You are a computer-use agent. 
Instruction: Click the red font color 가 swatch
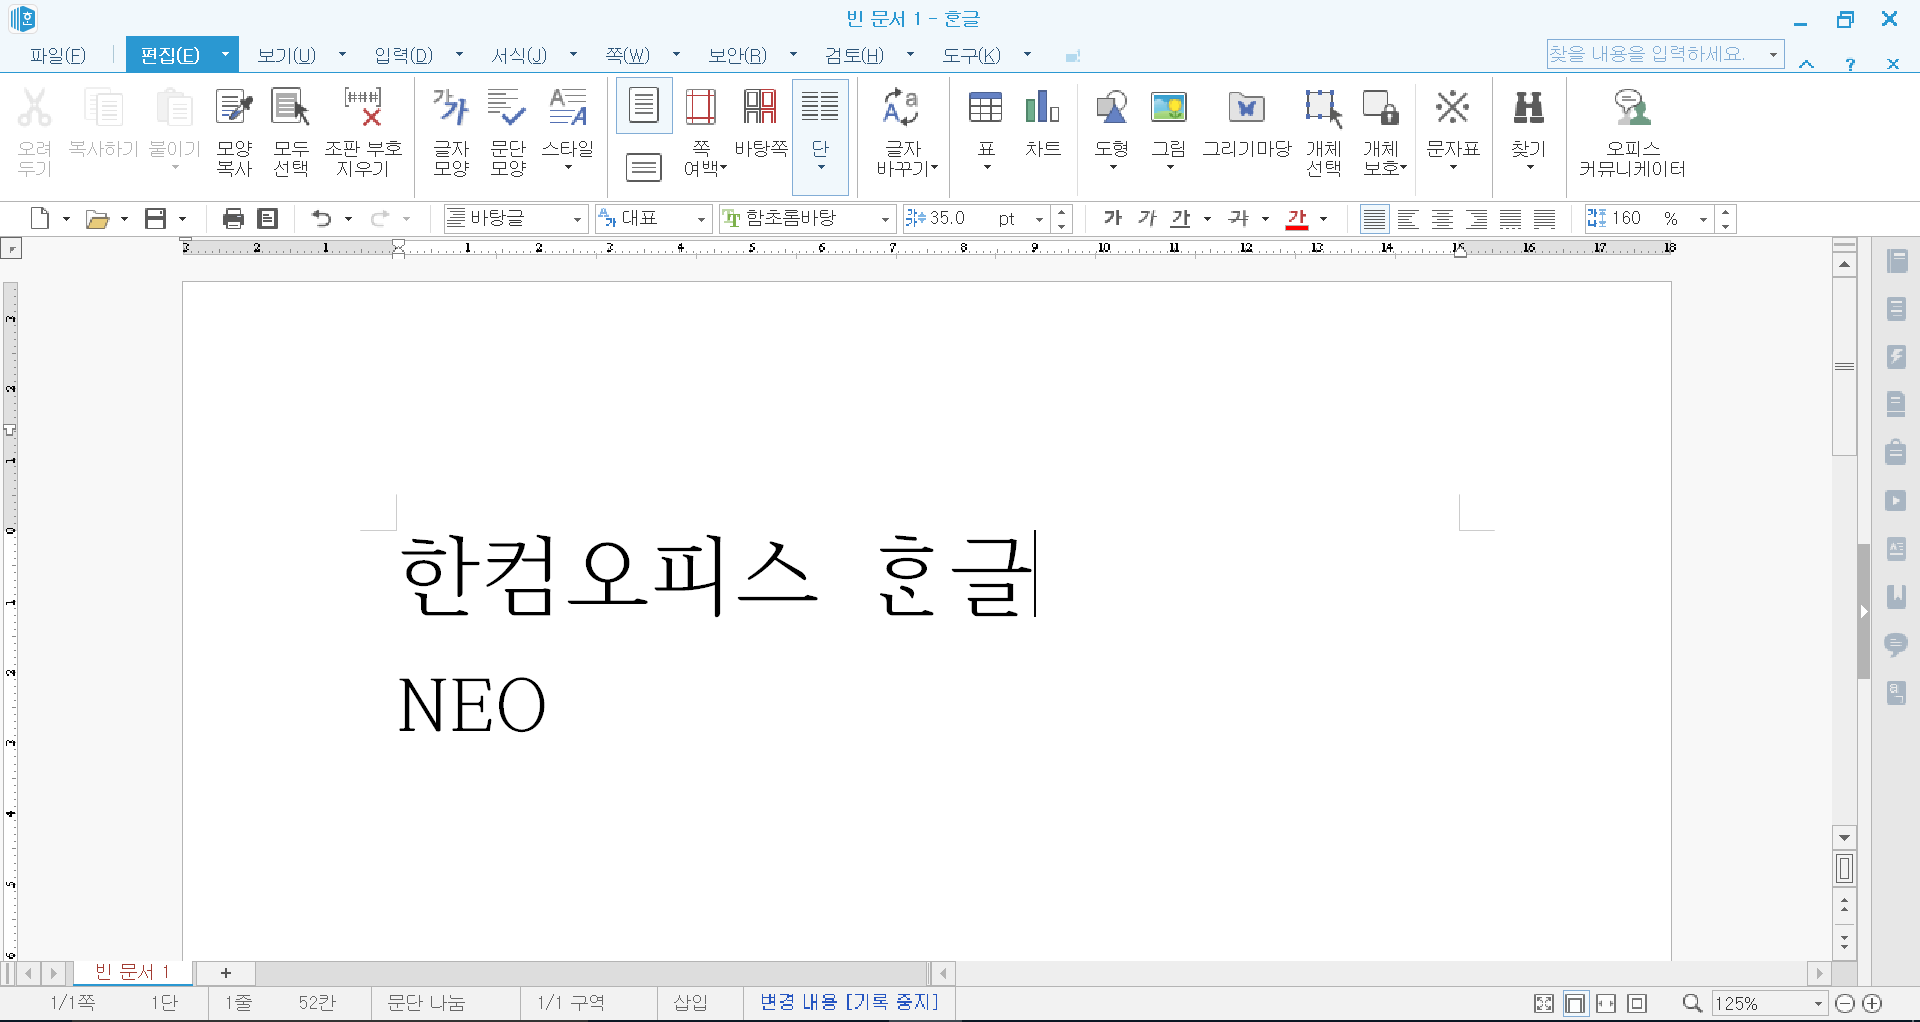[1297, 218]
